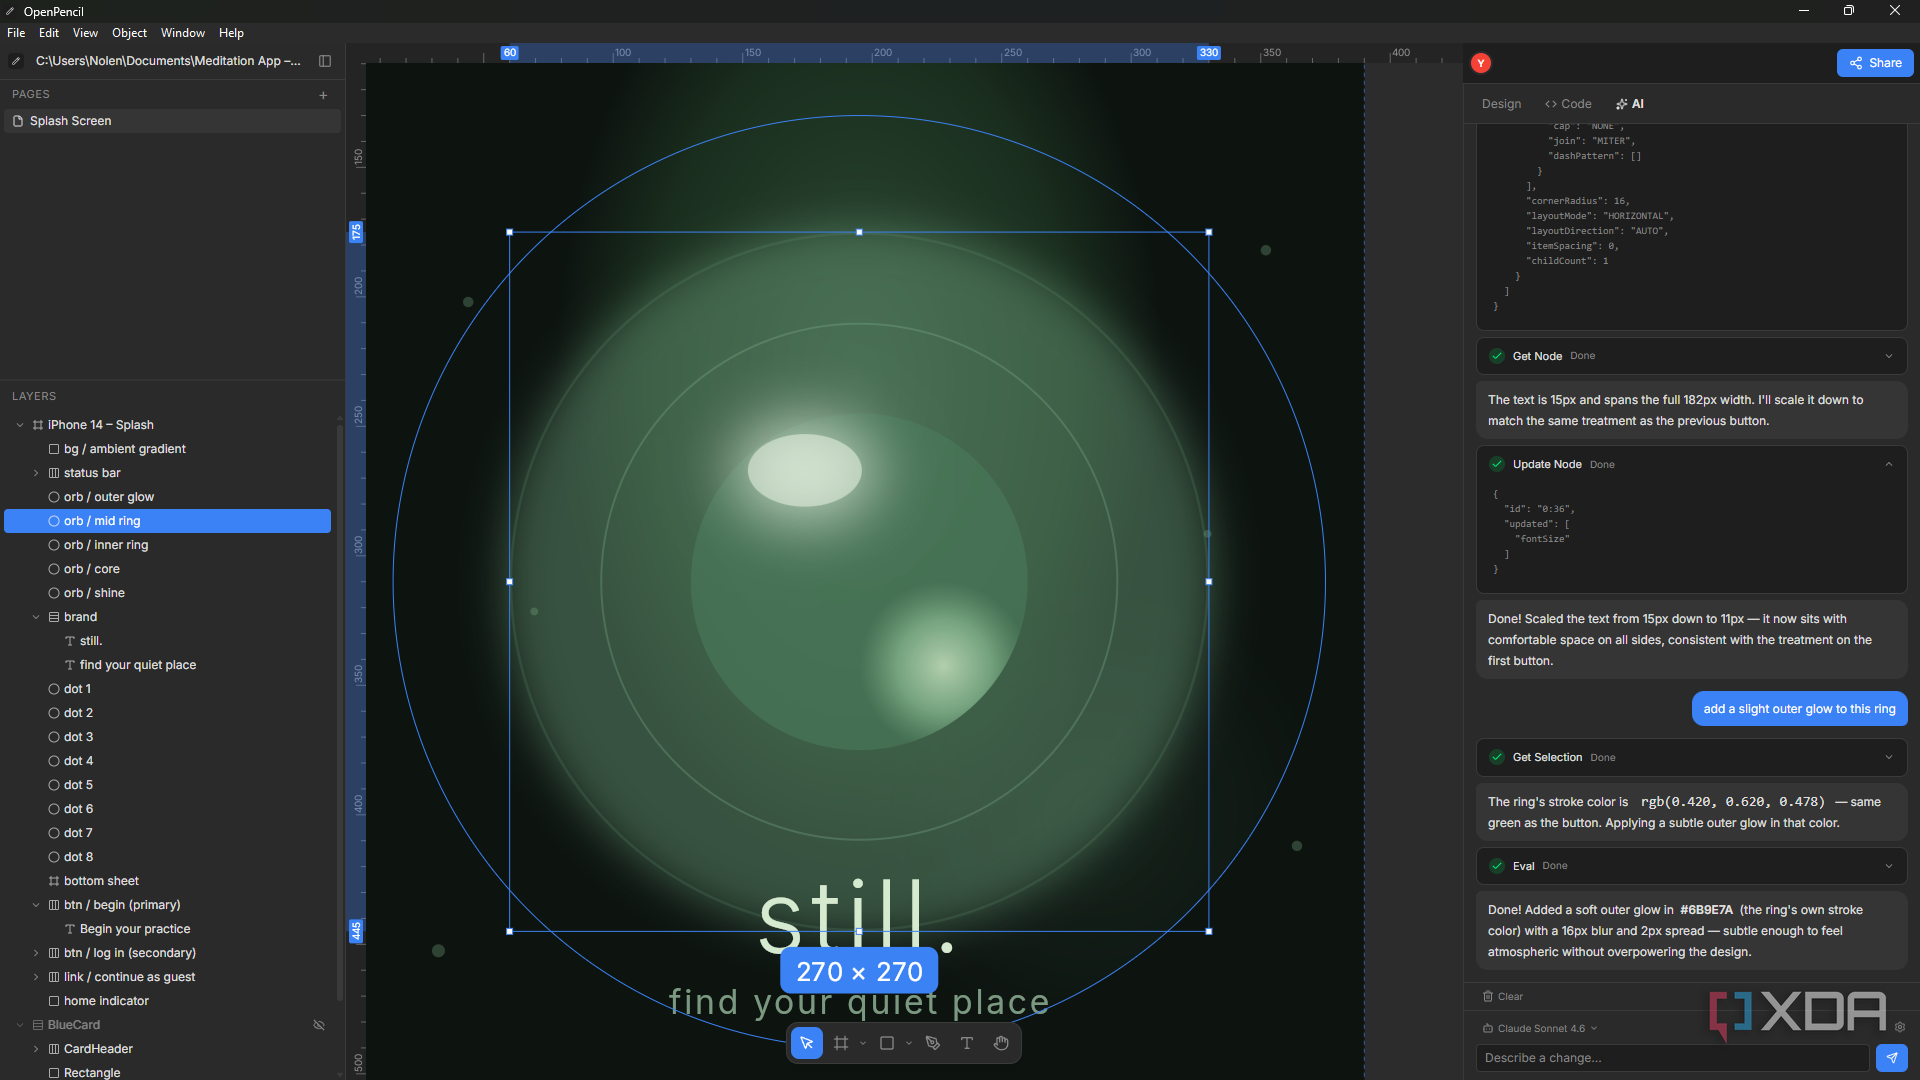This screenshot has height=1080, width=1920.
Task: Open the Frame tool options arrow
Action: coord(863,1043)
